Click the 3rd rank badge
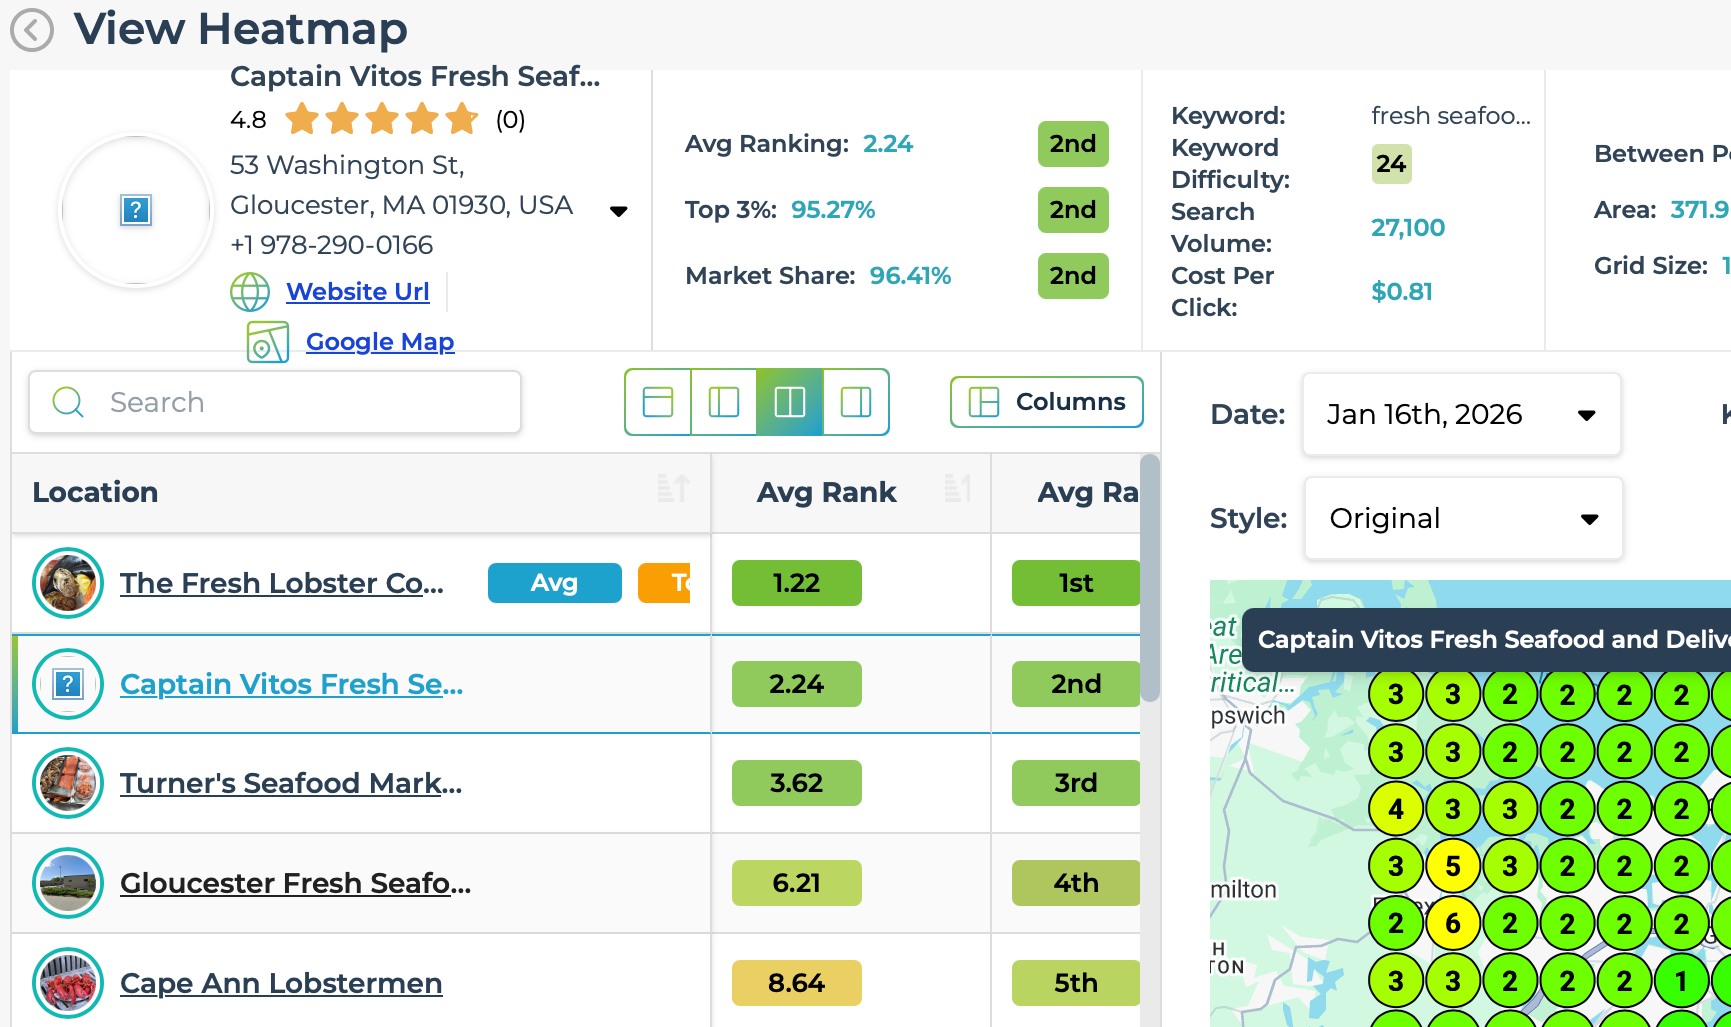Image resolution: width=1731 pixels, height=1027 pixels. (x=1076, y=783)
